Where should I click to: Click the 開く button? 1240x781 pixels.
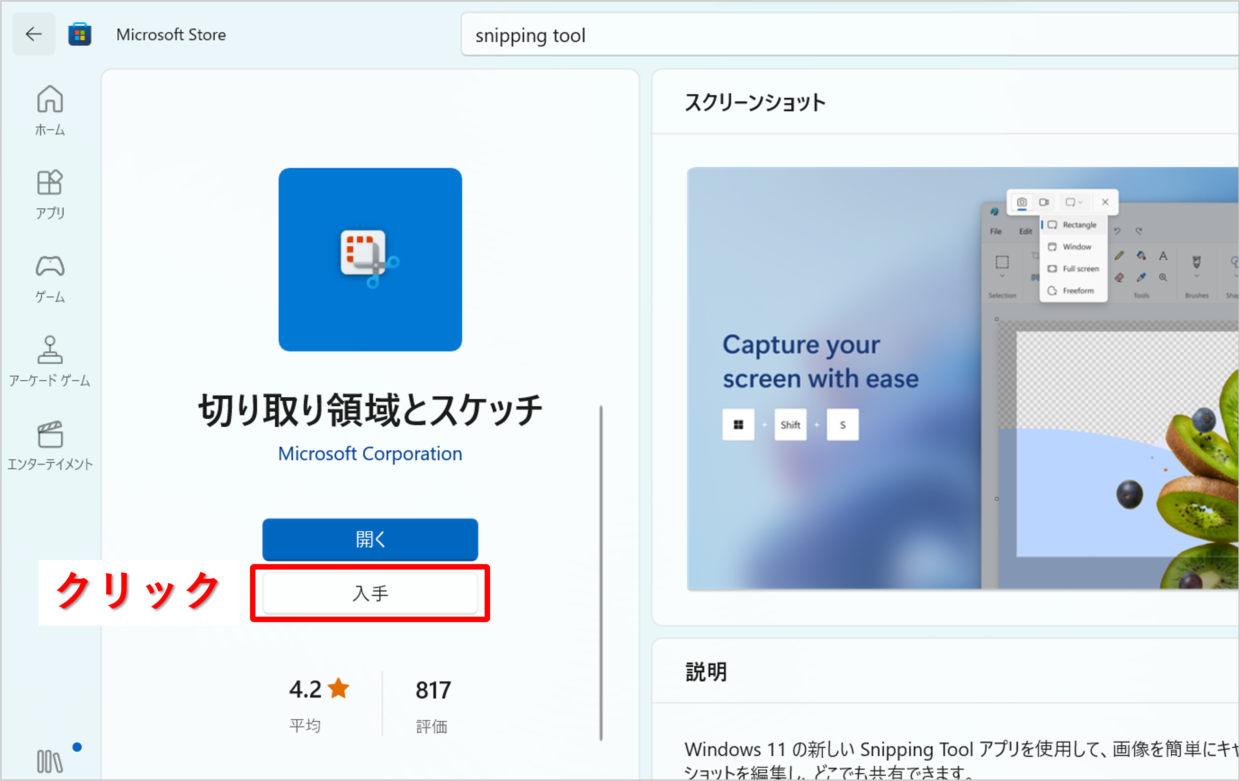pos(370,539)
